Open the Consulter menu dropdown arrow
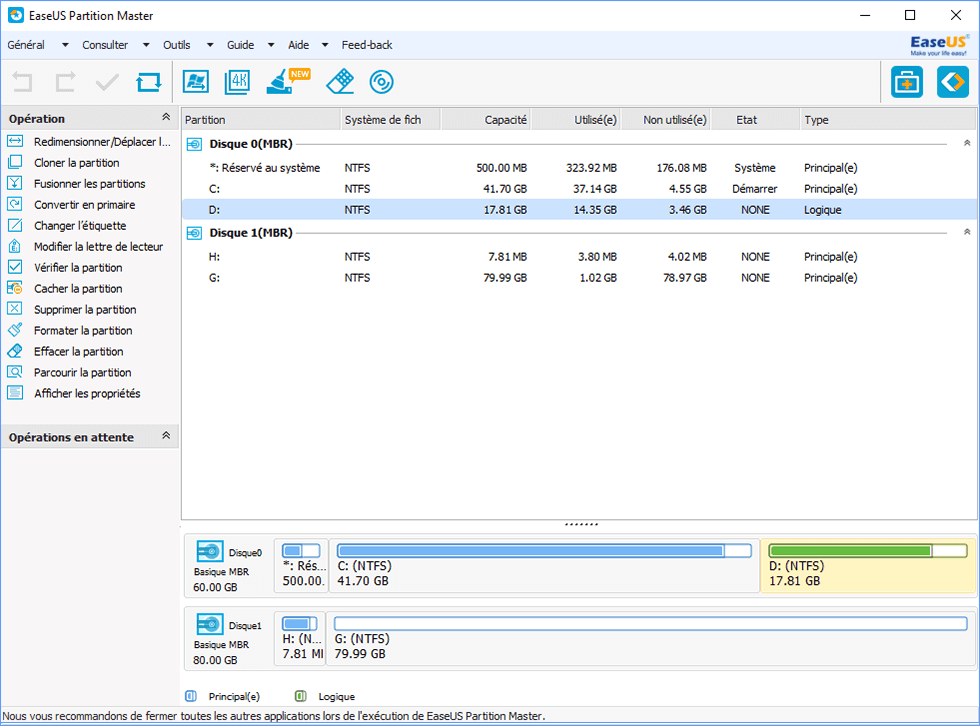Image resolution: width=980 pixels, height=726 pixels. click(146, 45)
